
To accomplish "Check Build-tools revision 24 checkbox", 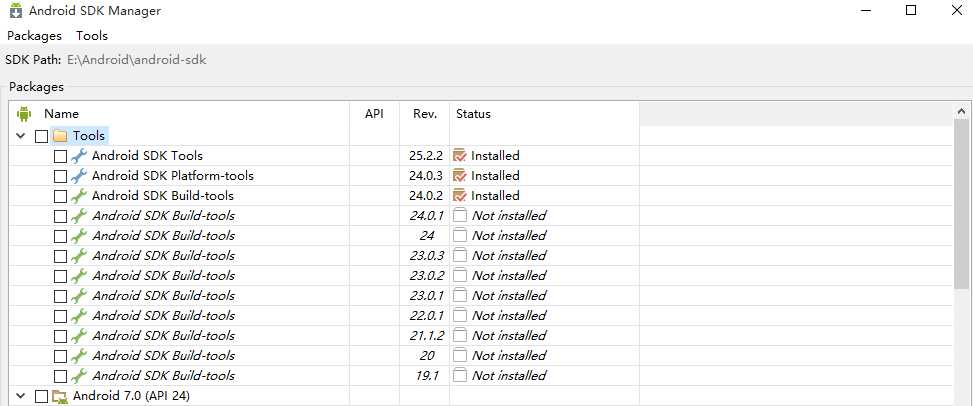I will (60, 236).
